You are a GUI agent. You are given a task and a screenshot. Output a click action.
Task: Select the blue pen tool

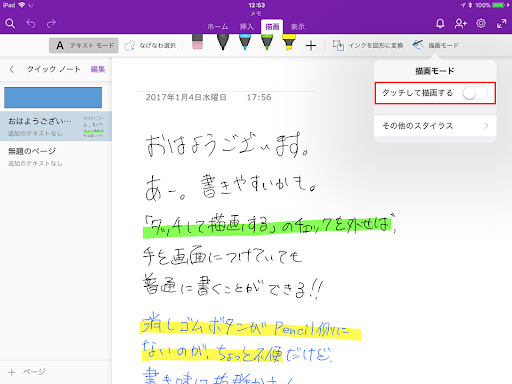[245, 42]
